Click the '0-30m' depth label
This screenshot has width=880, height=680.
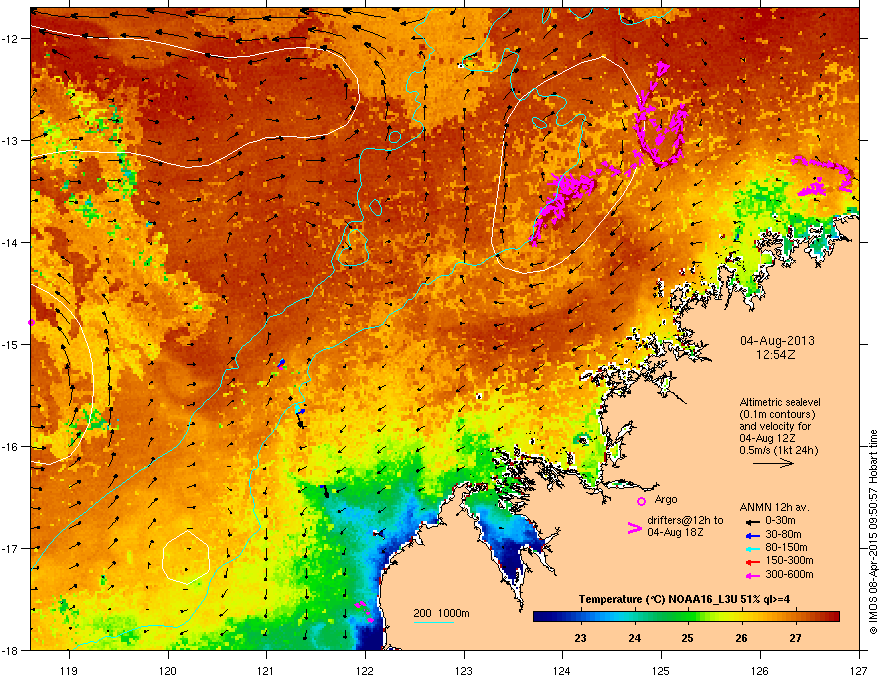(780, 521)
